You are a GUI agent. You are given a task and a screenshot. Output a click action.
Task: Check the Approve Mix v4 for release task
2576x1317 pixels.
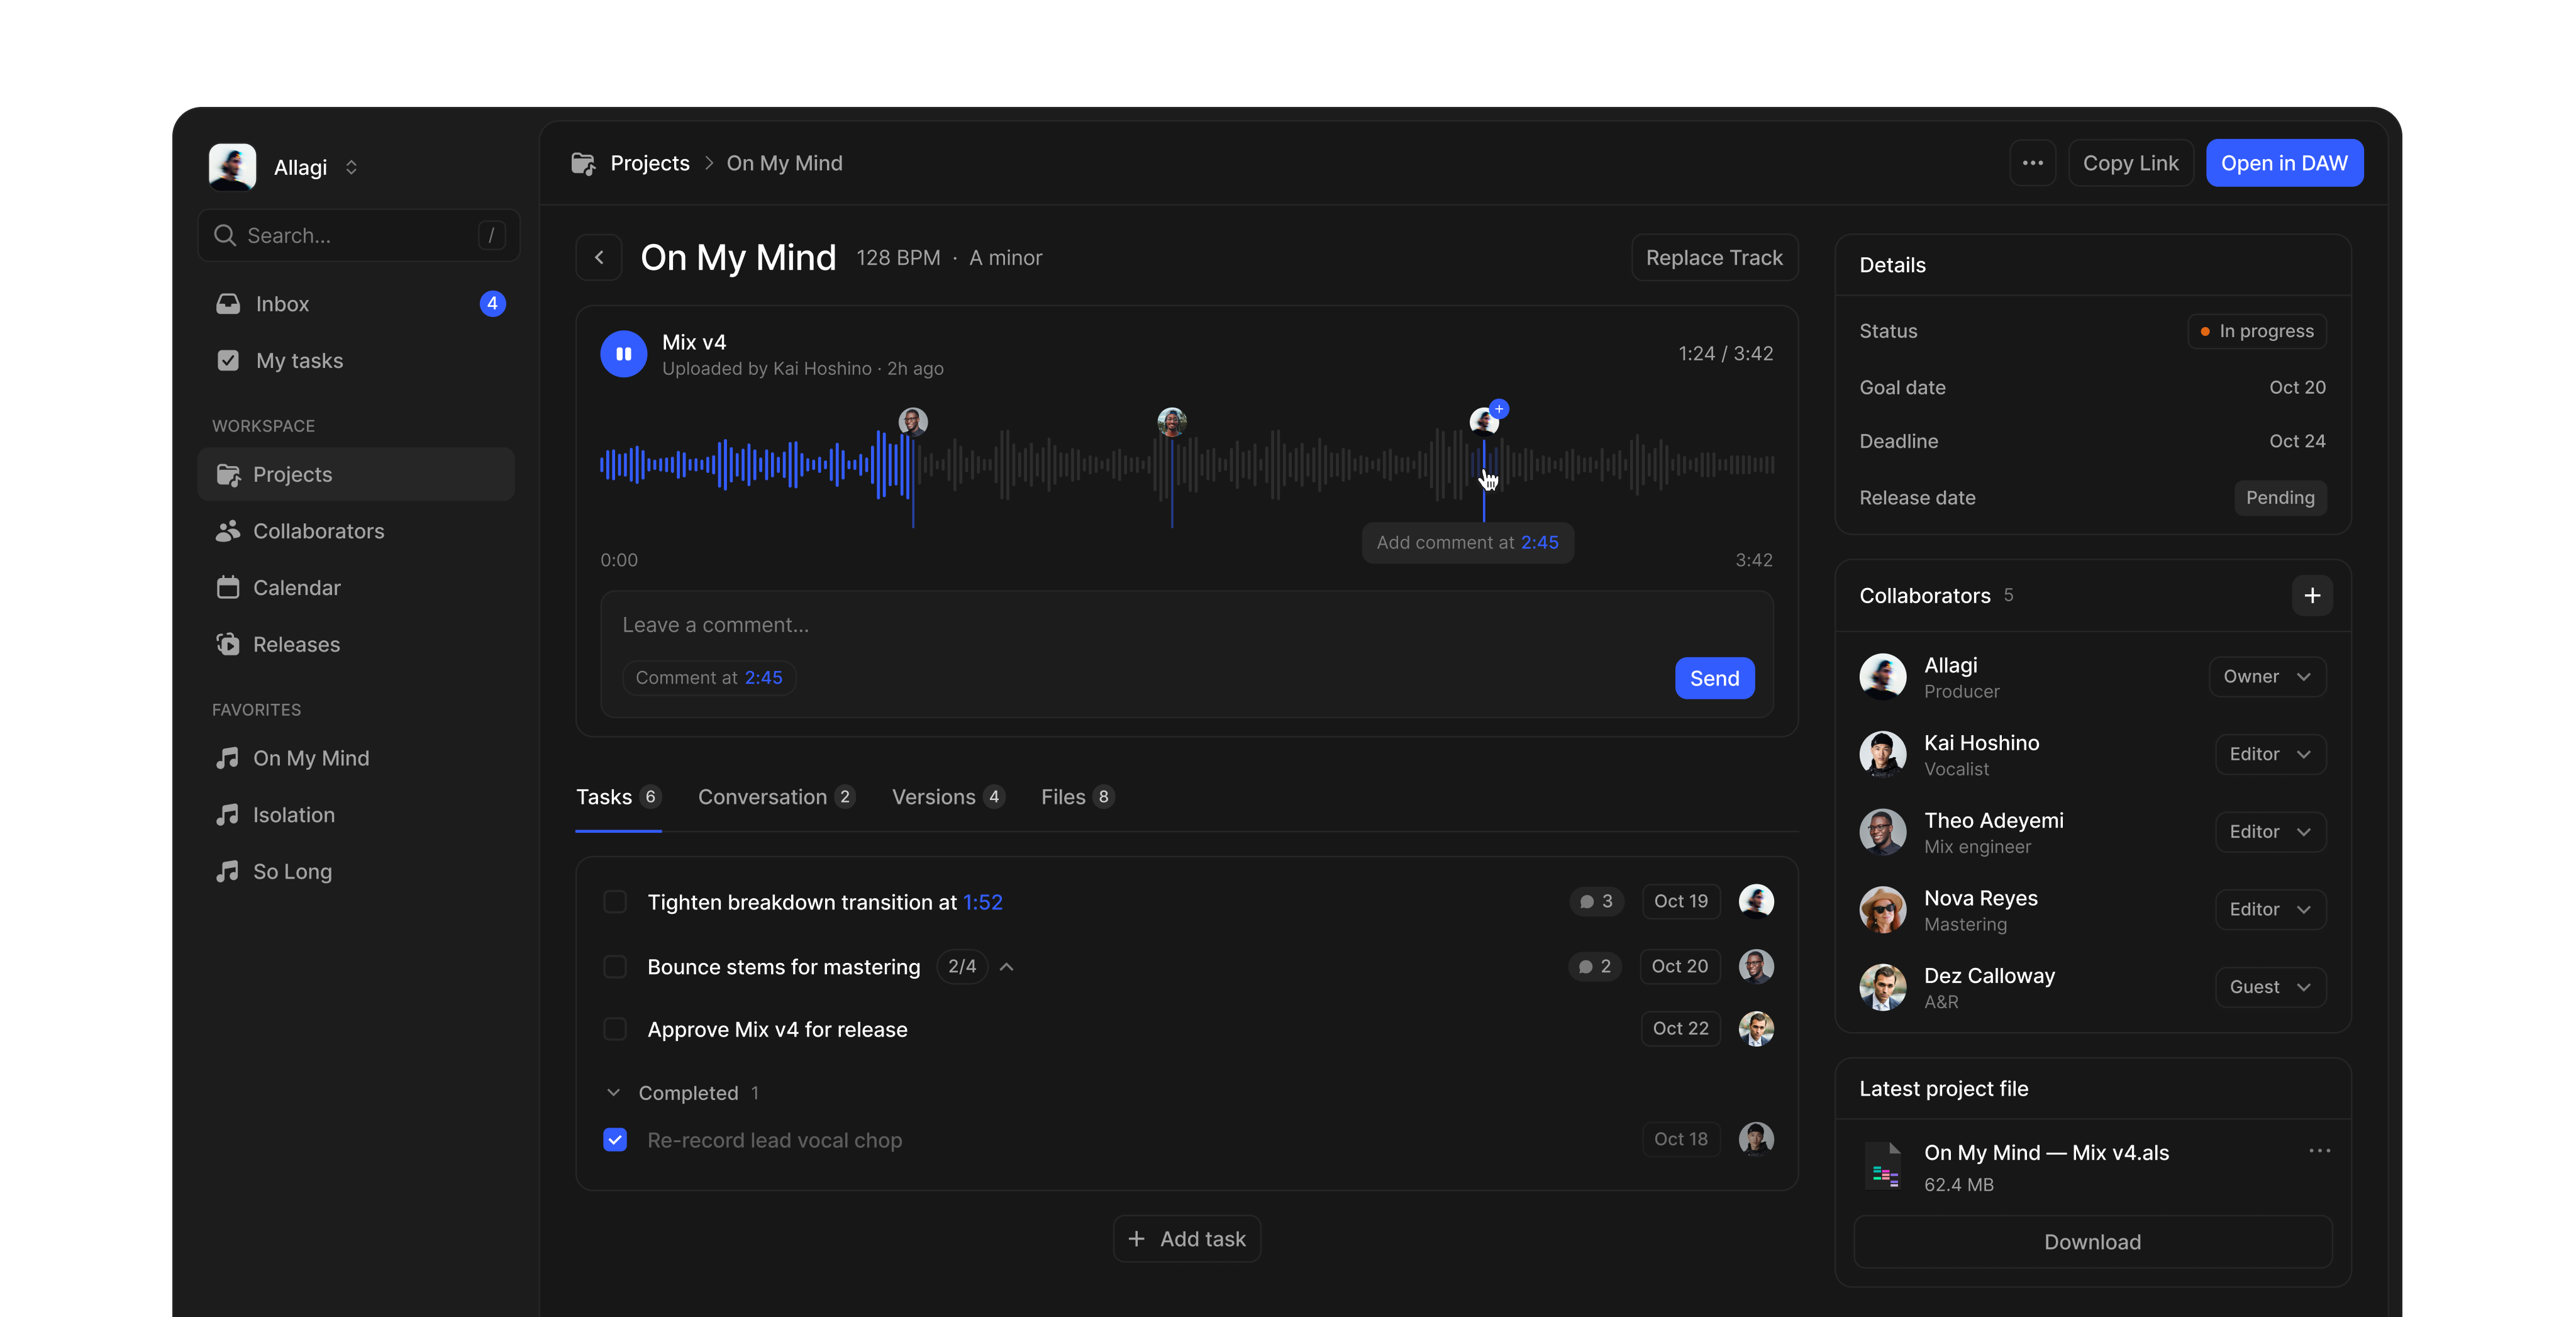click(615, 1029)
